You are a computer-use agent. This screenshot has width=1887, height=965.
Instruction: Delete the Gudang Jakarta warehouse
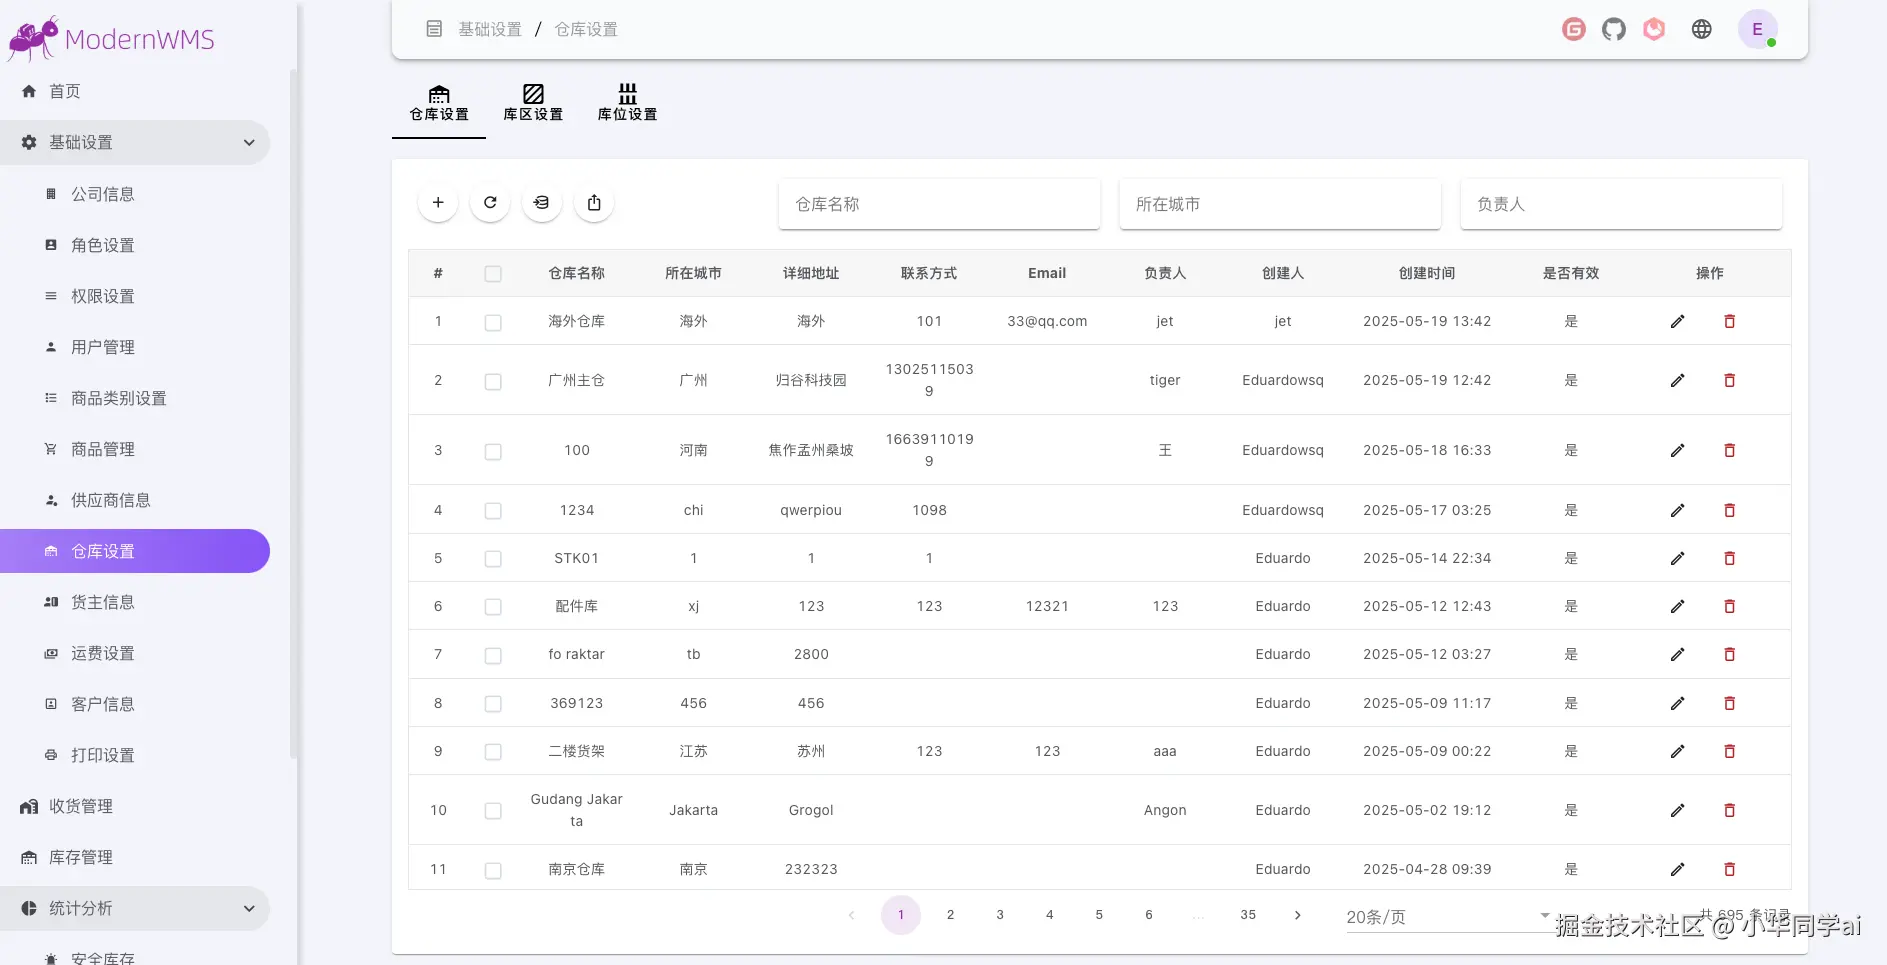tap(1730, 811)
